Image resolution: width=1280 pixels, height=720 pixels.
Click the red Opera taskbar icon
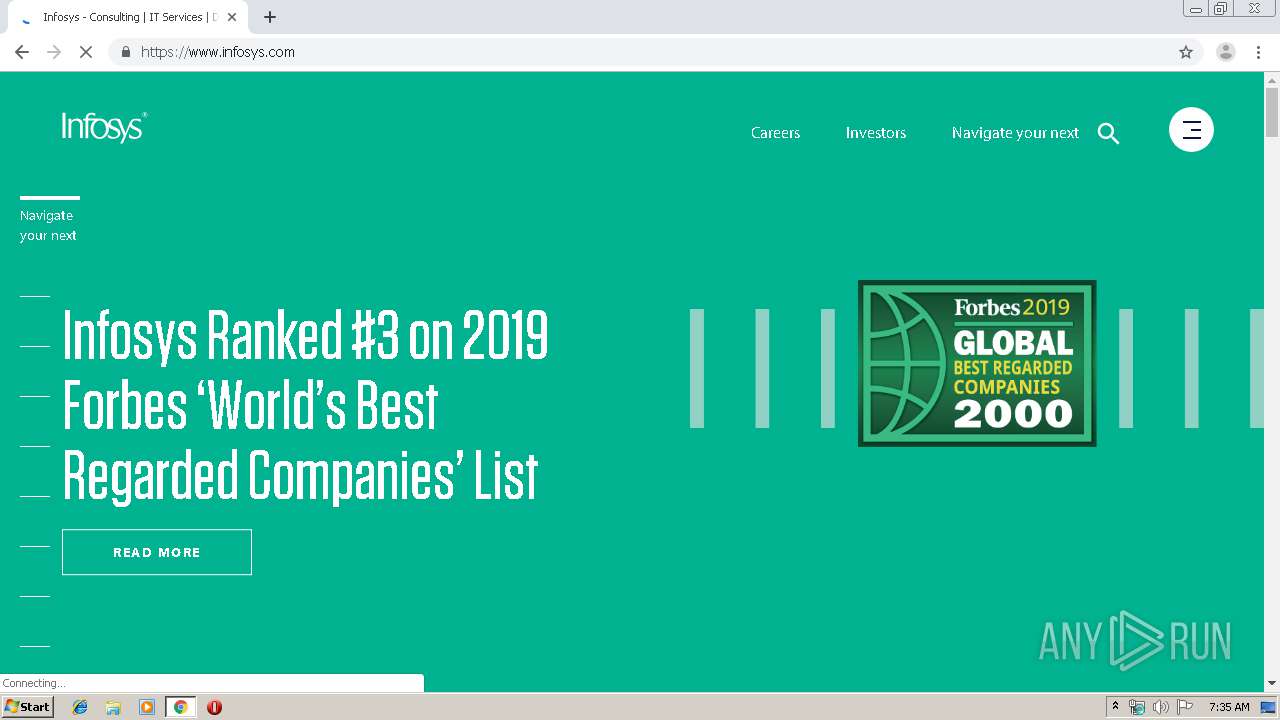tap(214, 707)
